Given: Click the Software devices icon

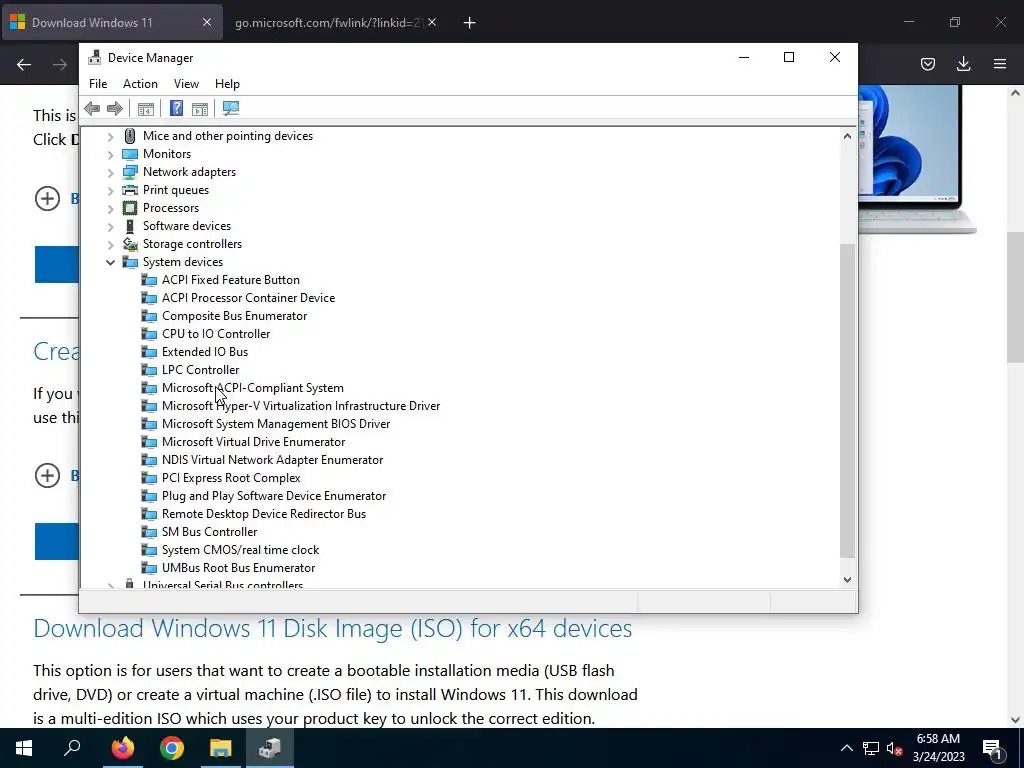Looking at the screenshot, I should (x=130, y=226).
